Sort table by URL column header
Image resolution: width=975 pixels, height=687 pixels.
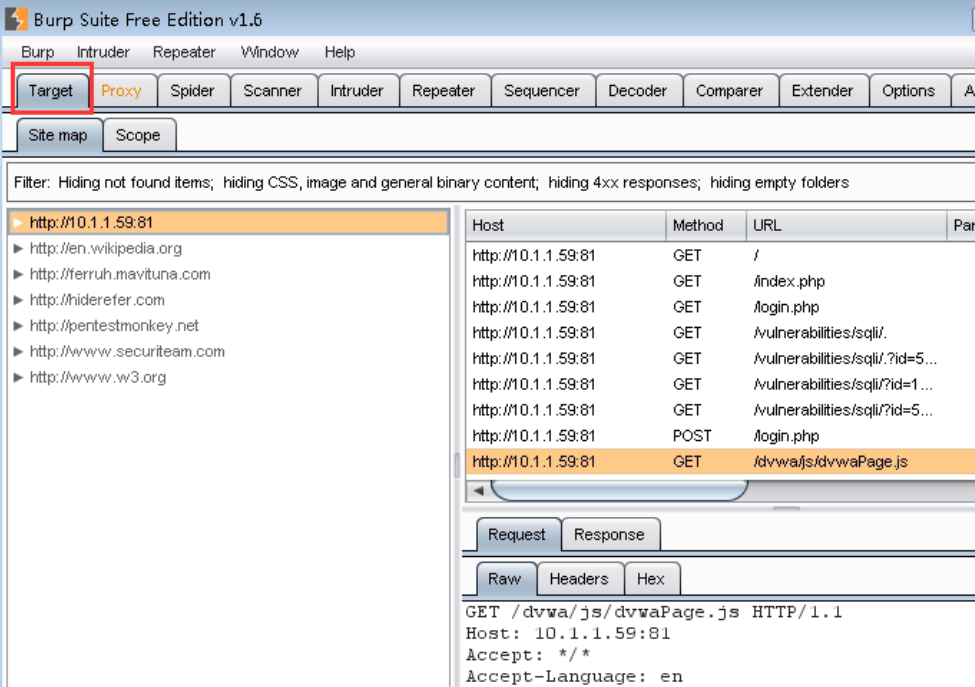click(x=846, y=225)
